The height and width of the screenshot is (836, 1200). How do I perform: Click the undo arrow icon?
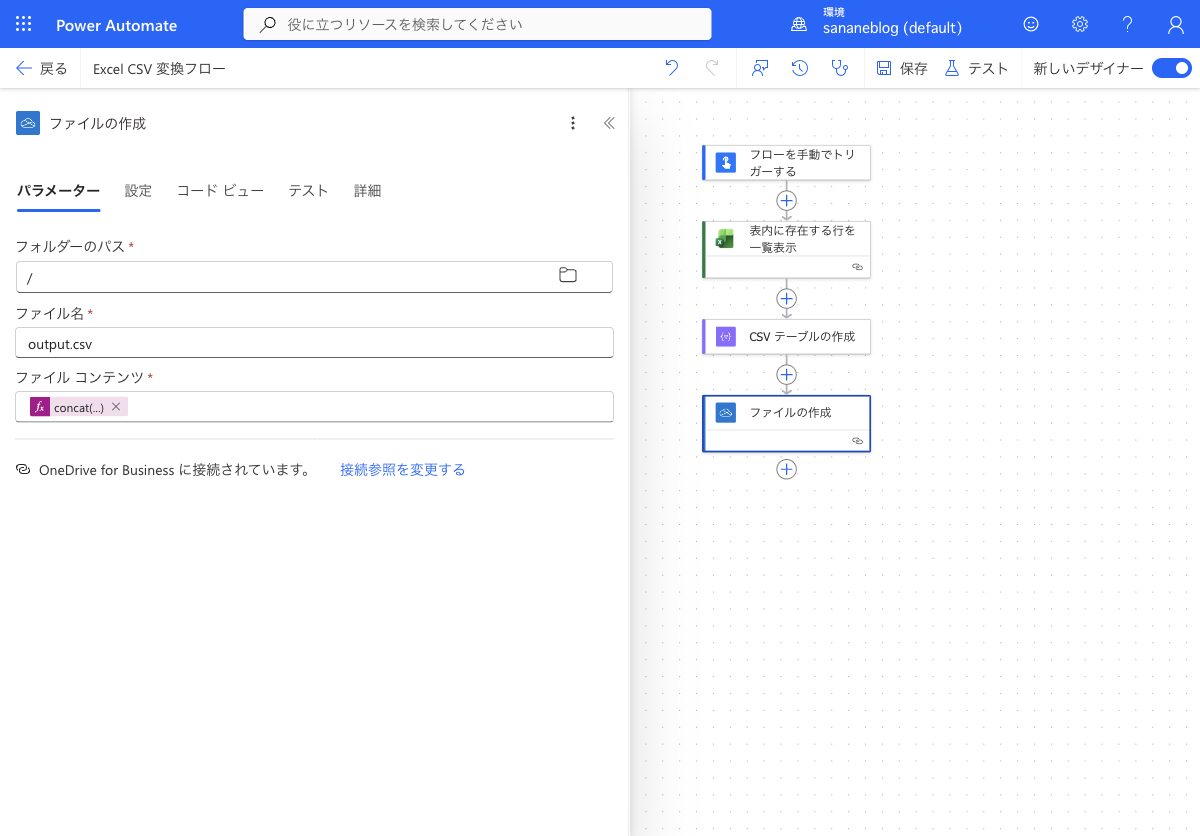coord(672,68)
